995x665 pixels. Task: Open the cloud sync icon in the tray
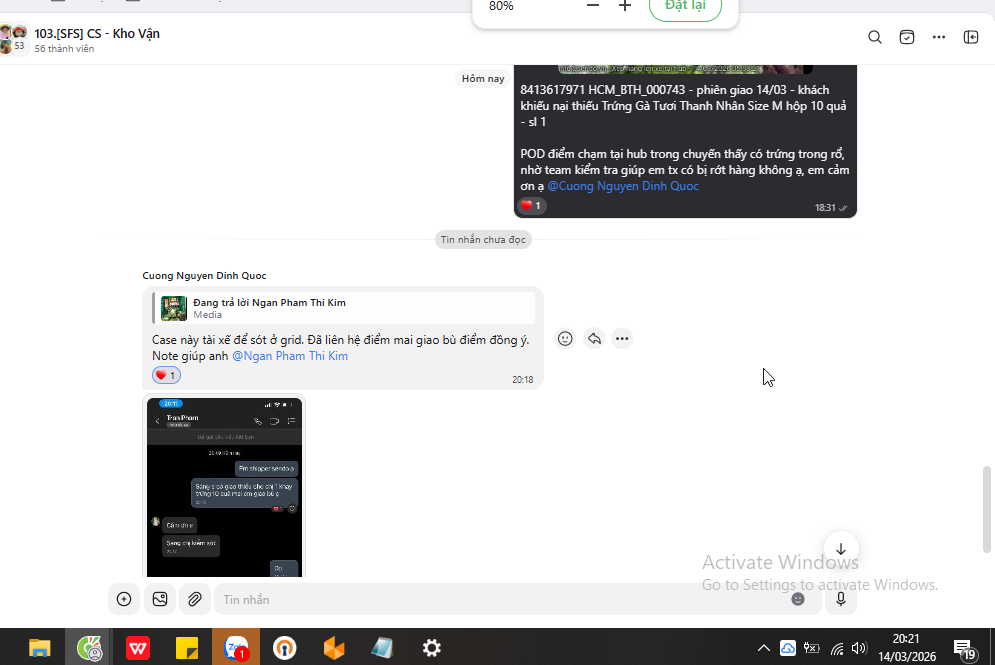tap(787, 648)
